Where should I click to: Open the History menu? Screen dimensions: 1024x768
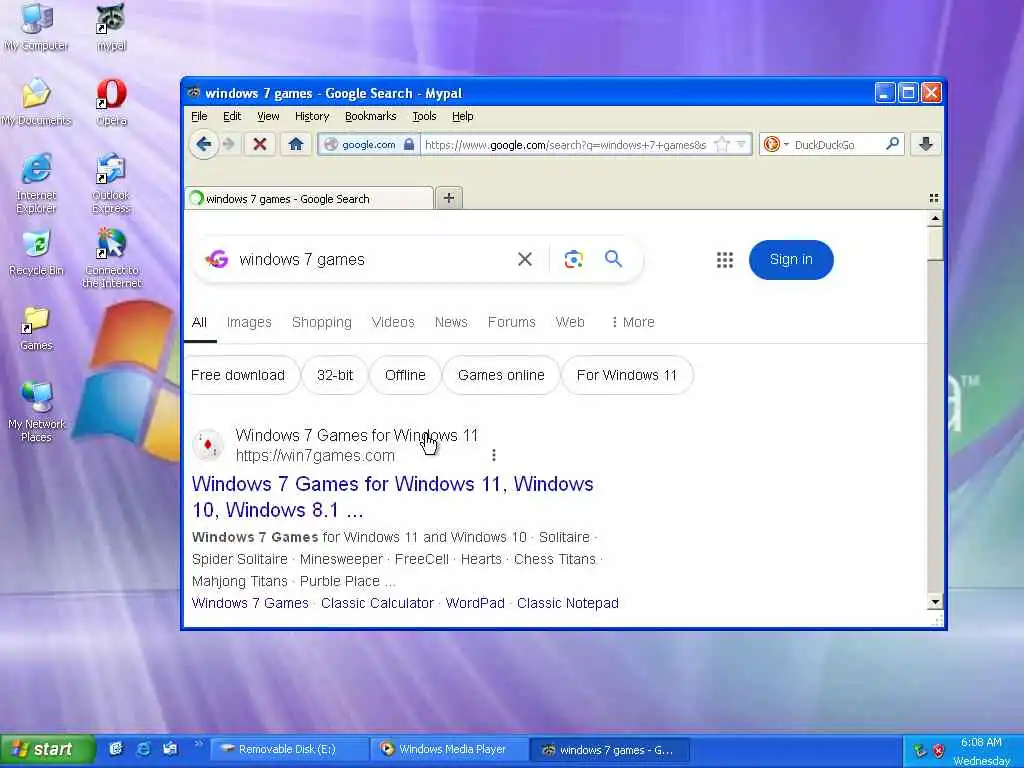tap(312, 116)
